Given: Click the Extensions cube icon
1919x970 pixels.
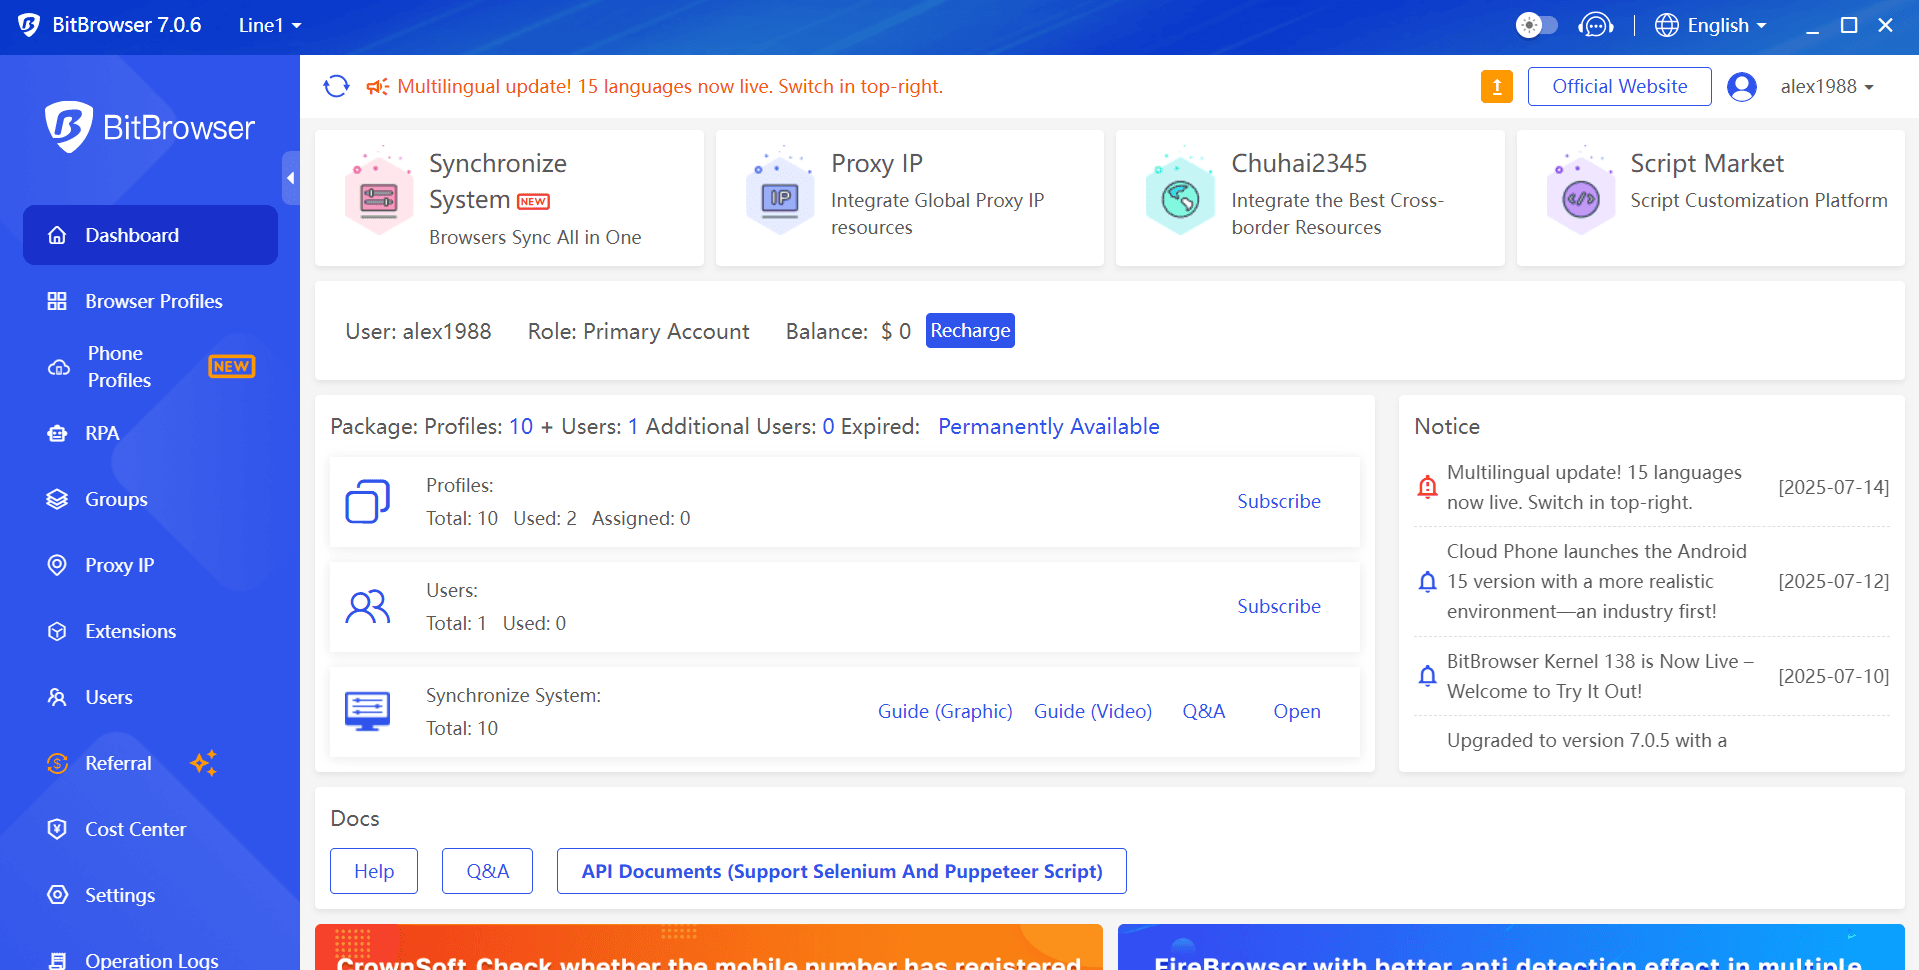Looking at the screenshot, I should point(57,631).
